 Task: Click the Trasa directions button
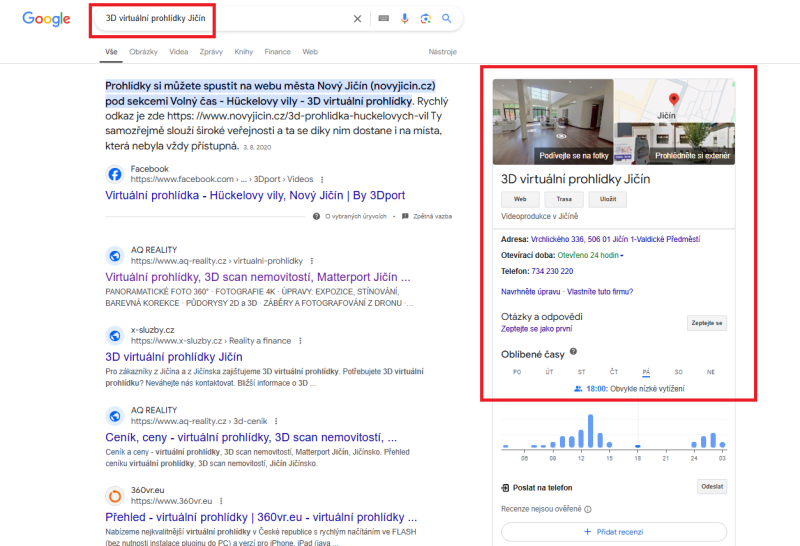(564, 199)
